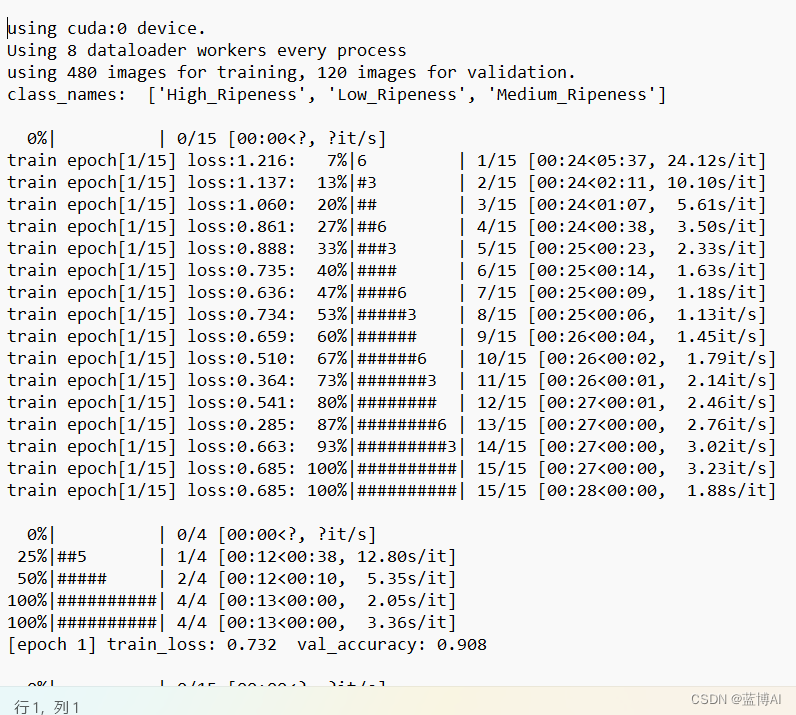Click the line and column status indicator
796x715 pixels.
point(46,707)
